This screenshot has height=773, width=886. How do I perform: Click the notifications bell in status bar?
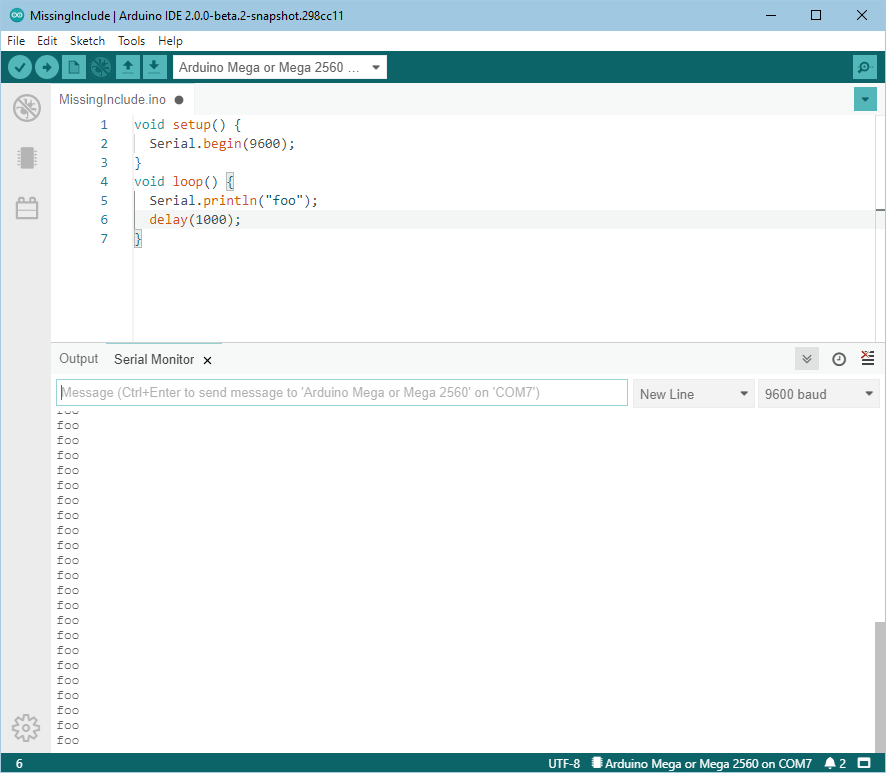point(835,763)
